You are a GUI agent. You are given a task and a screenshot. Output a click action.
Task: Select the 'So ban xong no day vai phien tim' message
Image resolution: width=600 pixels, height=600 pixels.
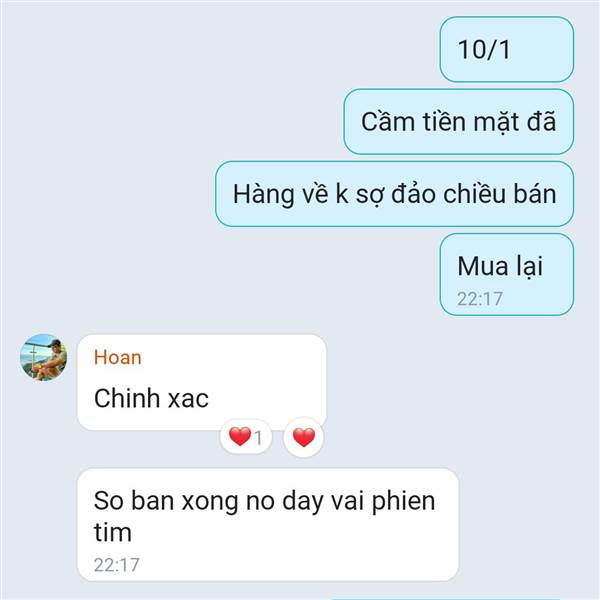click(268, 524)
